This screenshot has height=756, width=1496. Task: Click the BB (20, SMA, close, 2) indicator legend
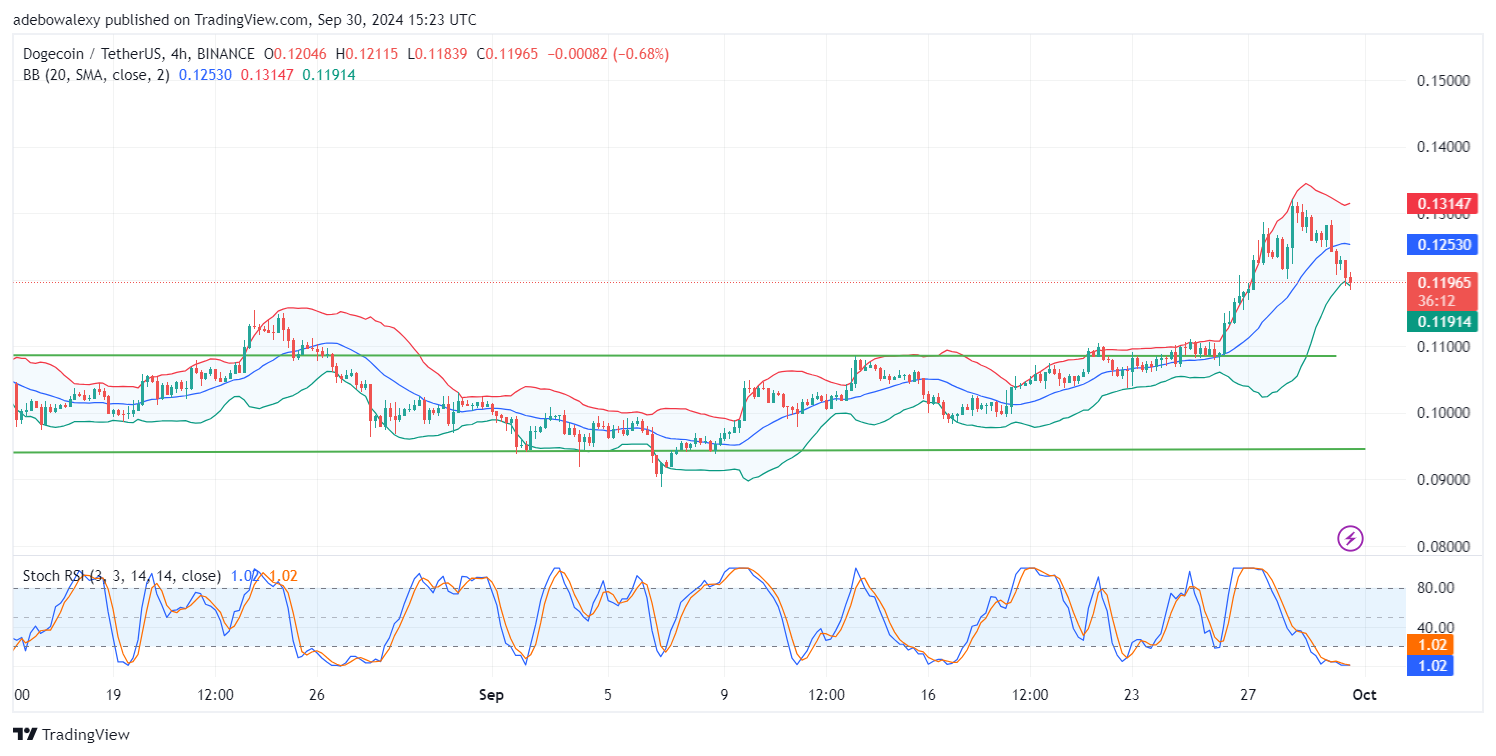tap(96, 74)
